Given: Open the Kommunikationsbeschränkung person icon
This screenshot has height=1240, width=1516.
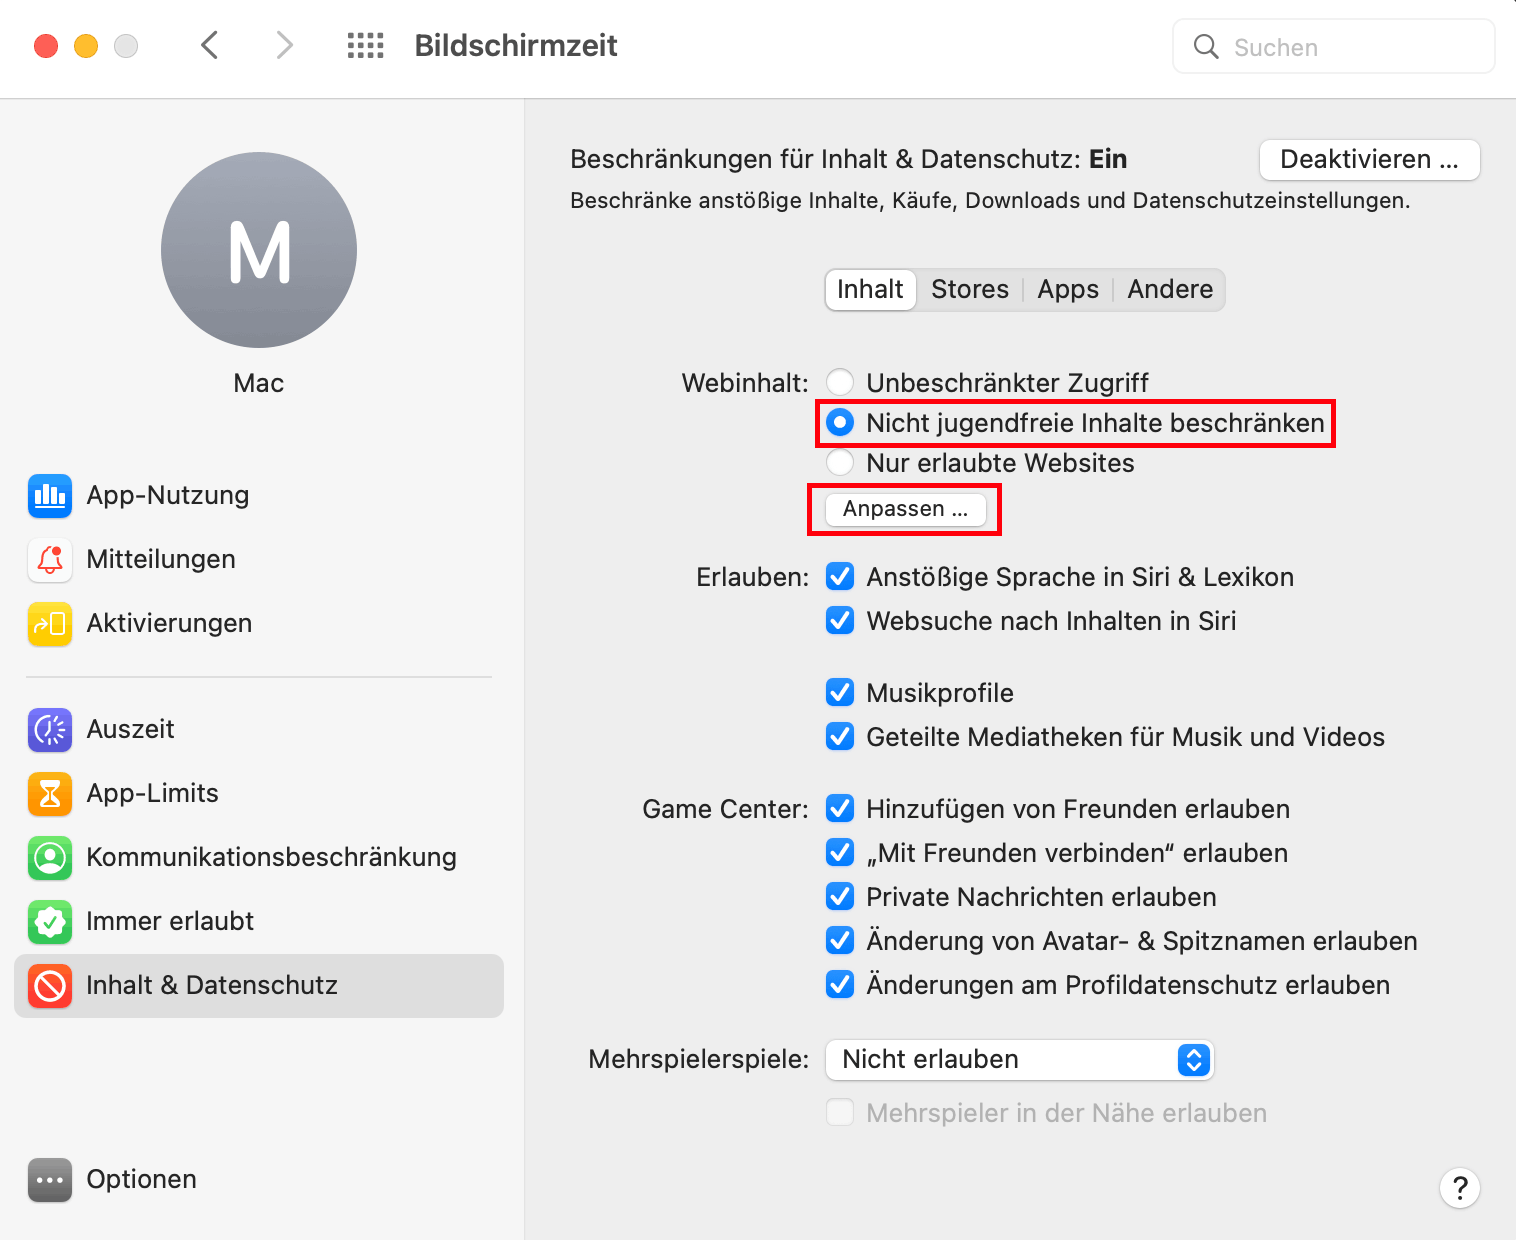Looking at the screenshot, I should pos(50,858).
